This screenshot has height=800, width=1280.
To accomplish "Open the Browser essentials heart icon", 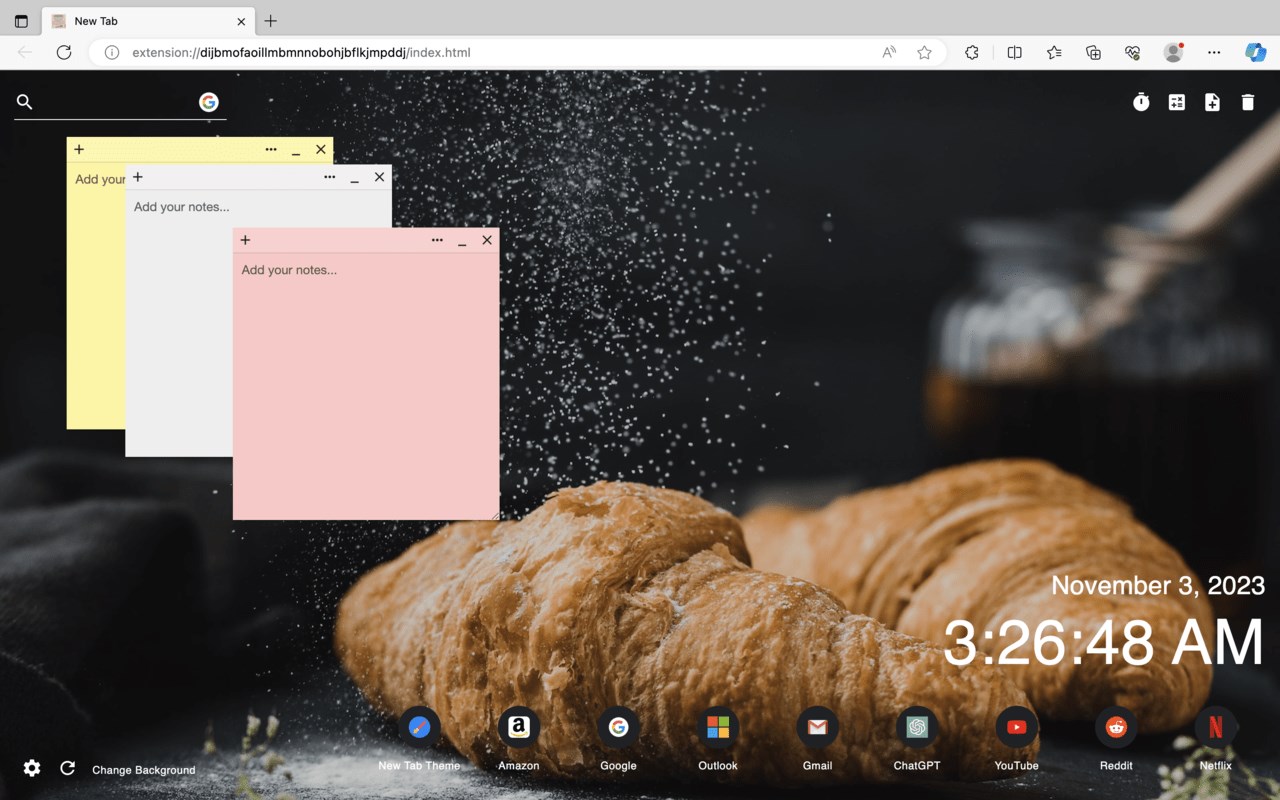I will coord(1132,52).
